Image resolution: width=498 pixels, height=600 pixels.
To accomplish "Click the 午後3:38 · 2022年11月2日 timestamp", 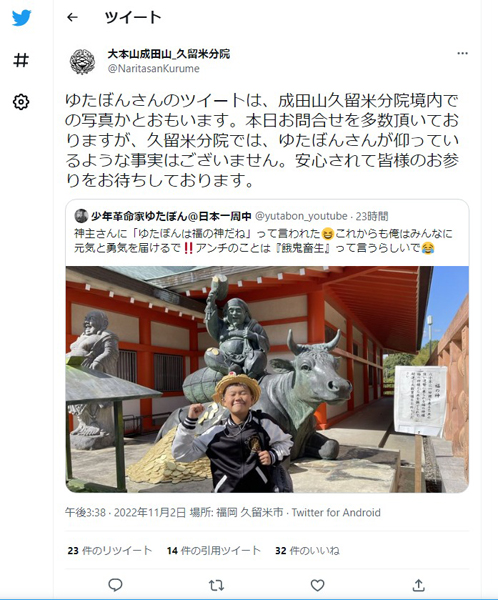I will point(125,512).
